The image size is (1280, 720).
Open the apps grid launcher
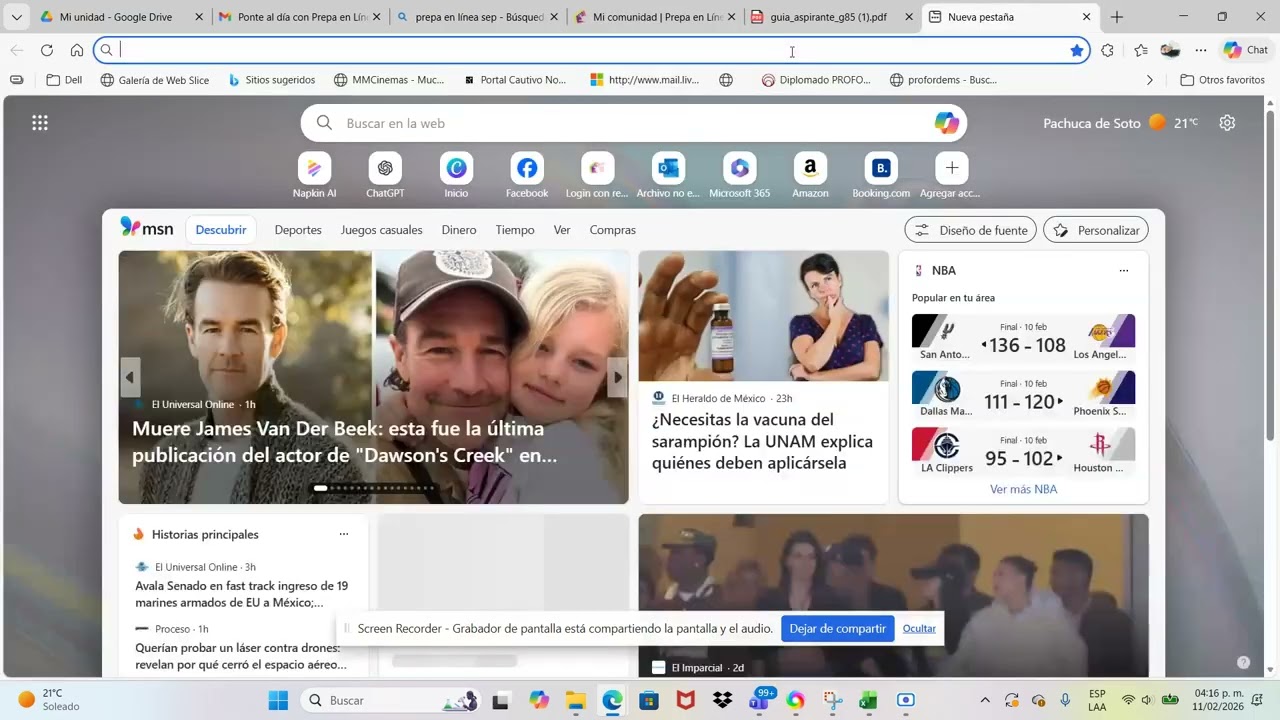tap(40, 123)
